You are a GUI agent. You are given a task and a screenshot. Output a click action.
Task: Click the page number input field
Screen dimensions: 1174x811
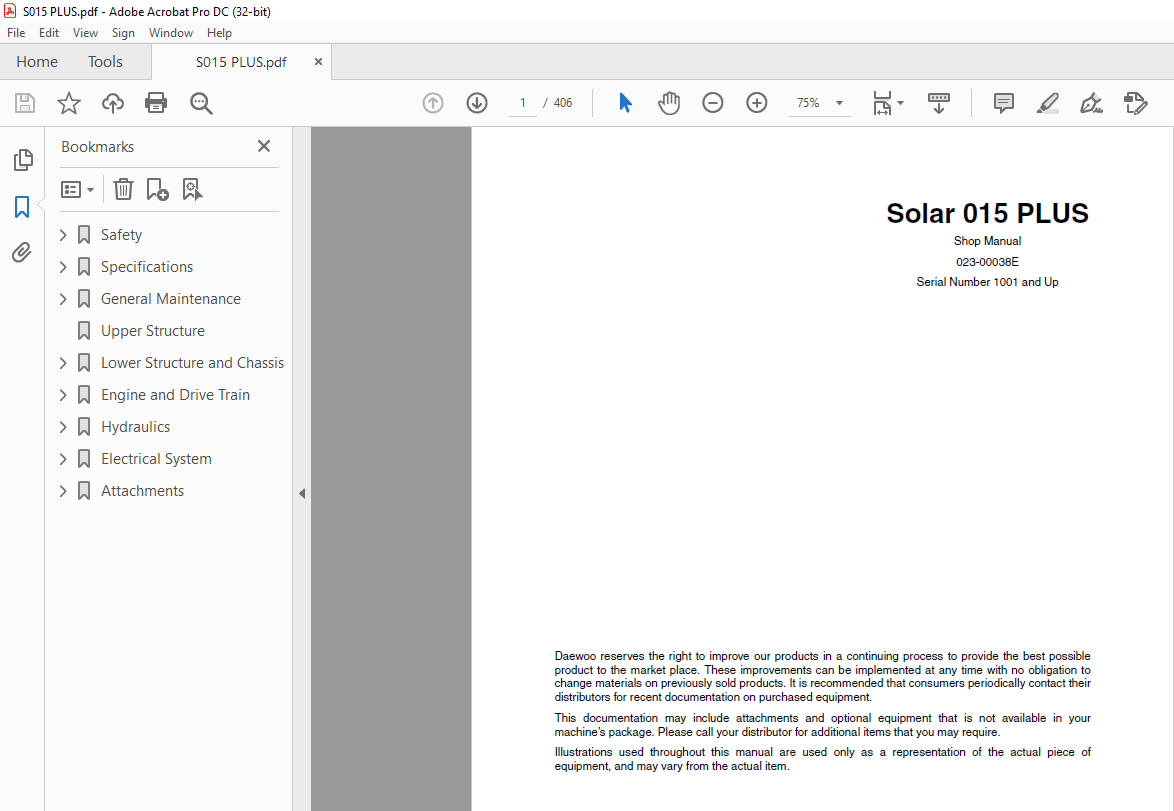(x=523, y=103)
